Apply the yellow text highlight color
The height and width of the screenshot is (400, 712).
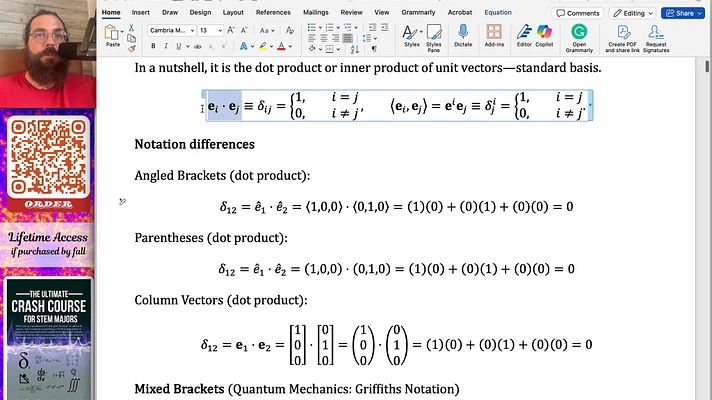coord(262,47)
